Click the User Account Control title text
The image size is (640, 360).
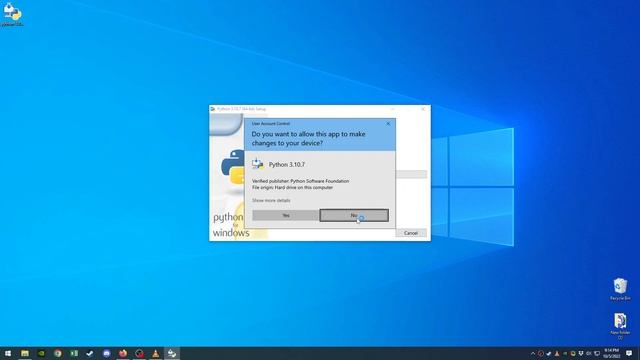point(271,123)
